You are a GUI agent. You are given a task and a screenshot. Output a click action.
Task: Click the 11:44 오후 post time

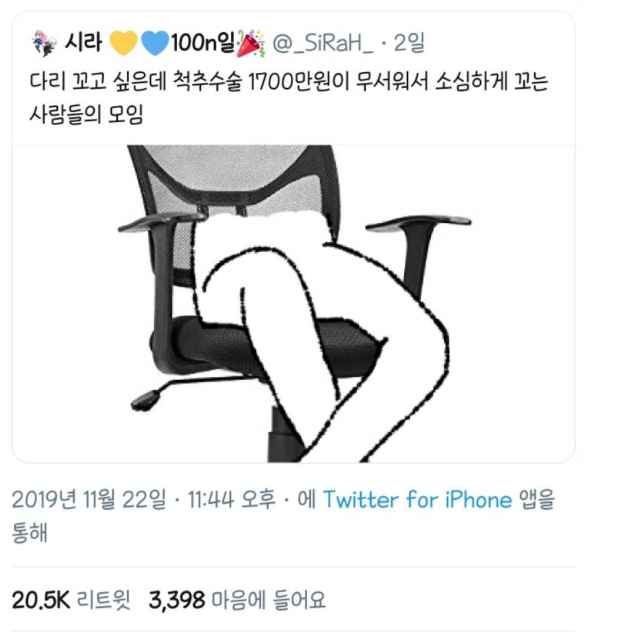coord(232,499)
